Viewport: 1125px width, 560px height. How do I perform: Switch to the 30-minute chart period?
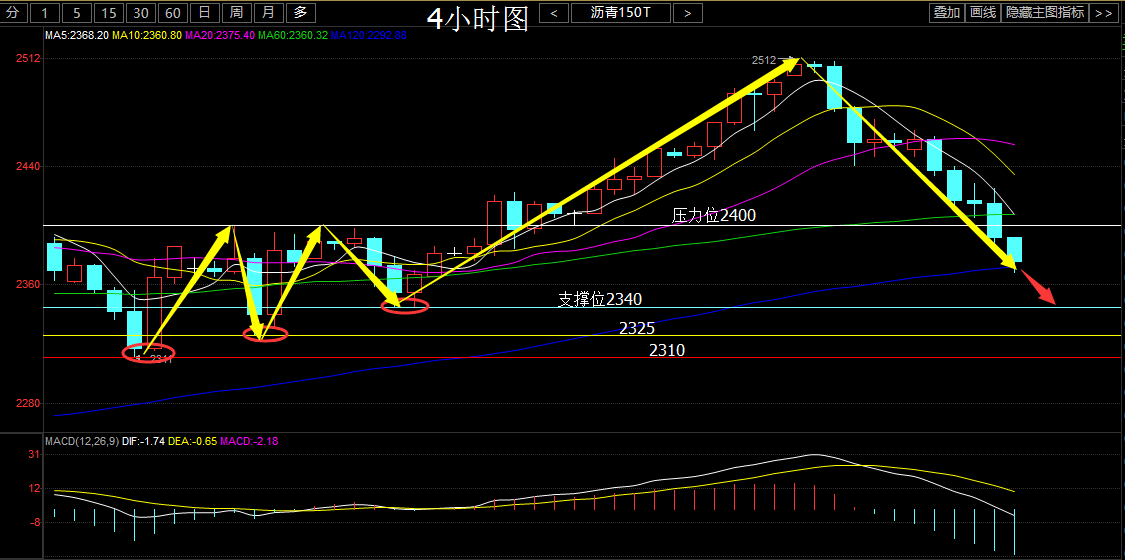[x=142, y=13]
